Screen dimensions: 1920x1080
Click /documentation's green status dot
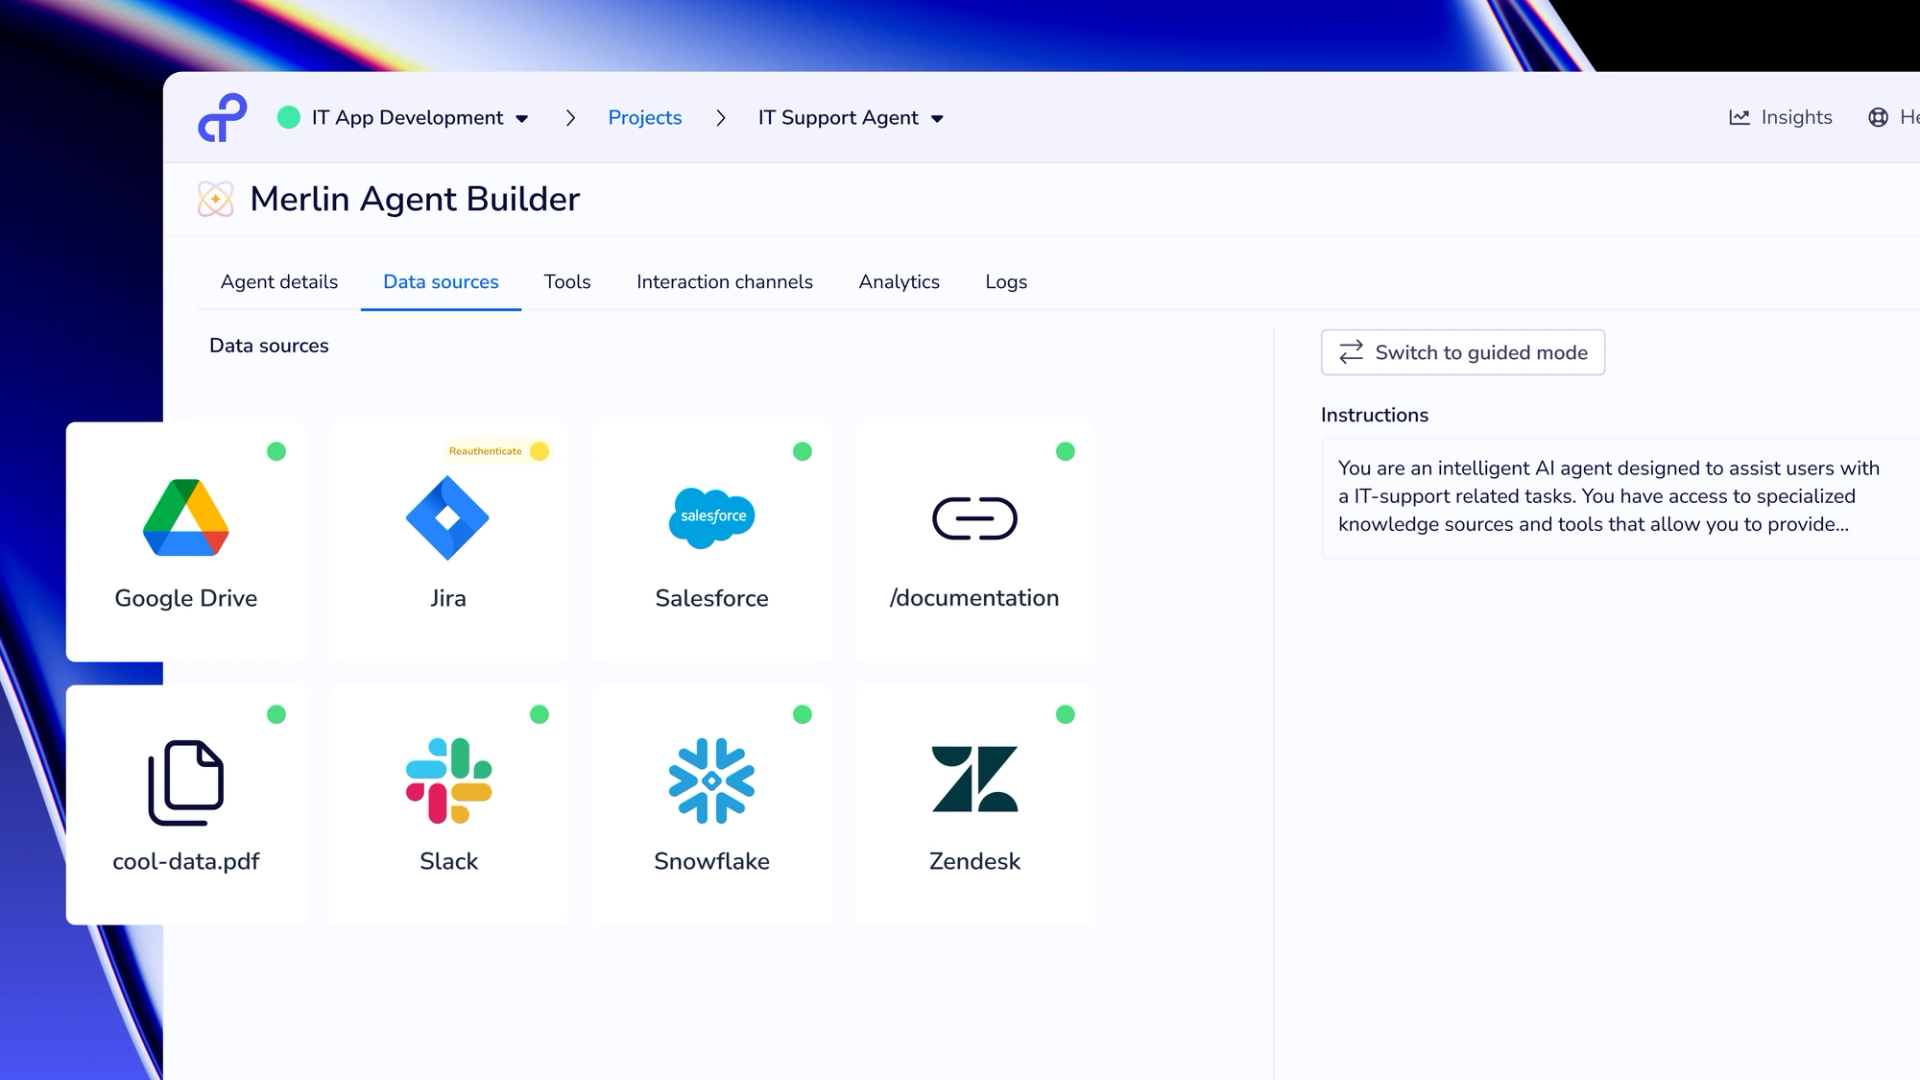pos(1065,451)
